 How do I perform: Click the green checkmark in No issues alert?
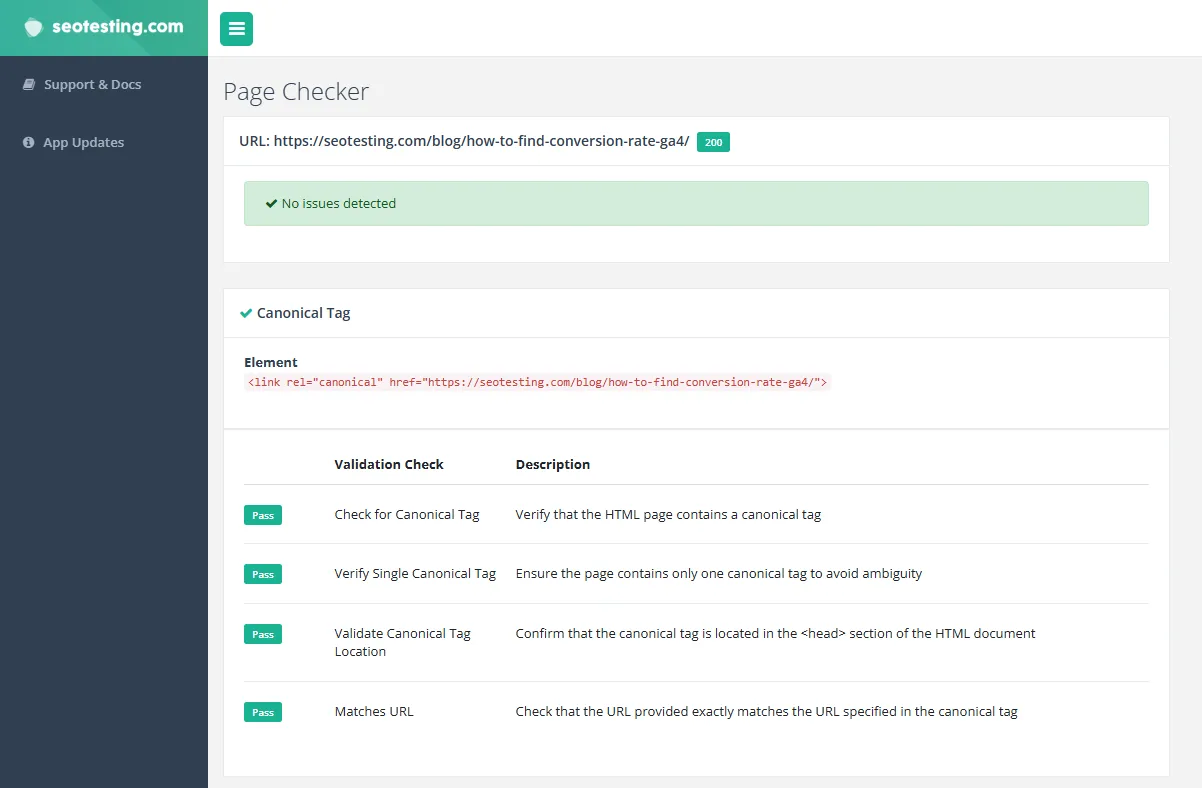tap(271, 203)
